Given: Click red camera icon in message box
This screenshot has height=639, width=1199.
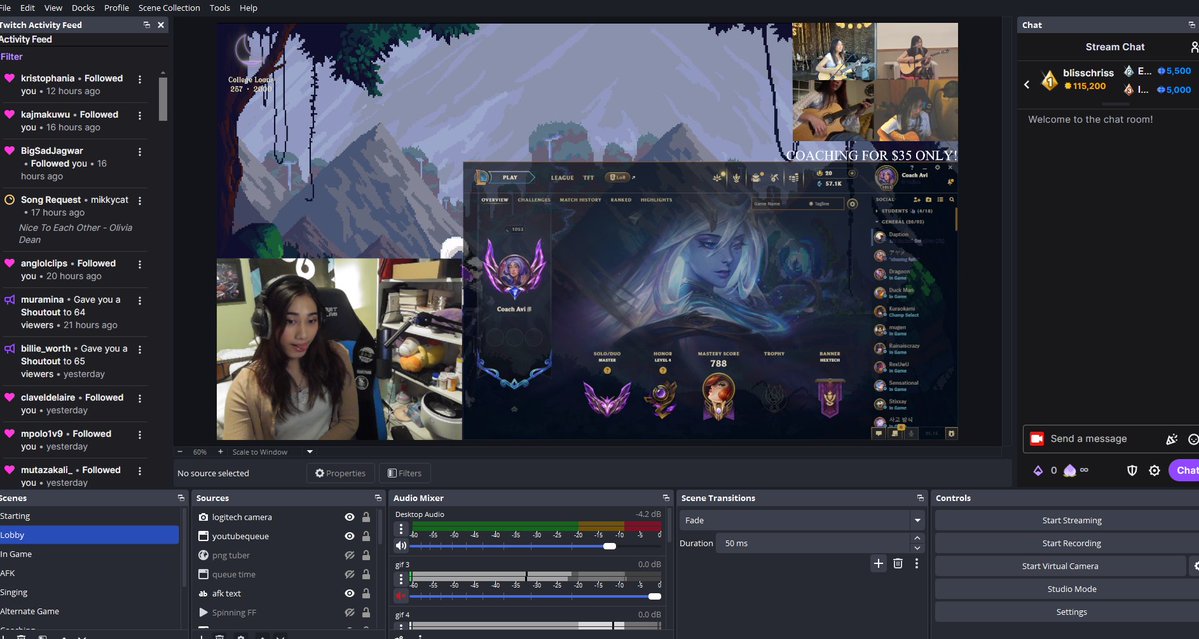Looking at the screenshot, I should [x=1037, y=439].
